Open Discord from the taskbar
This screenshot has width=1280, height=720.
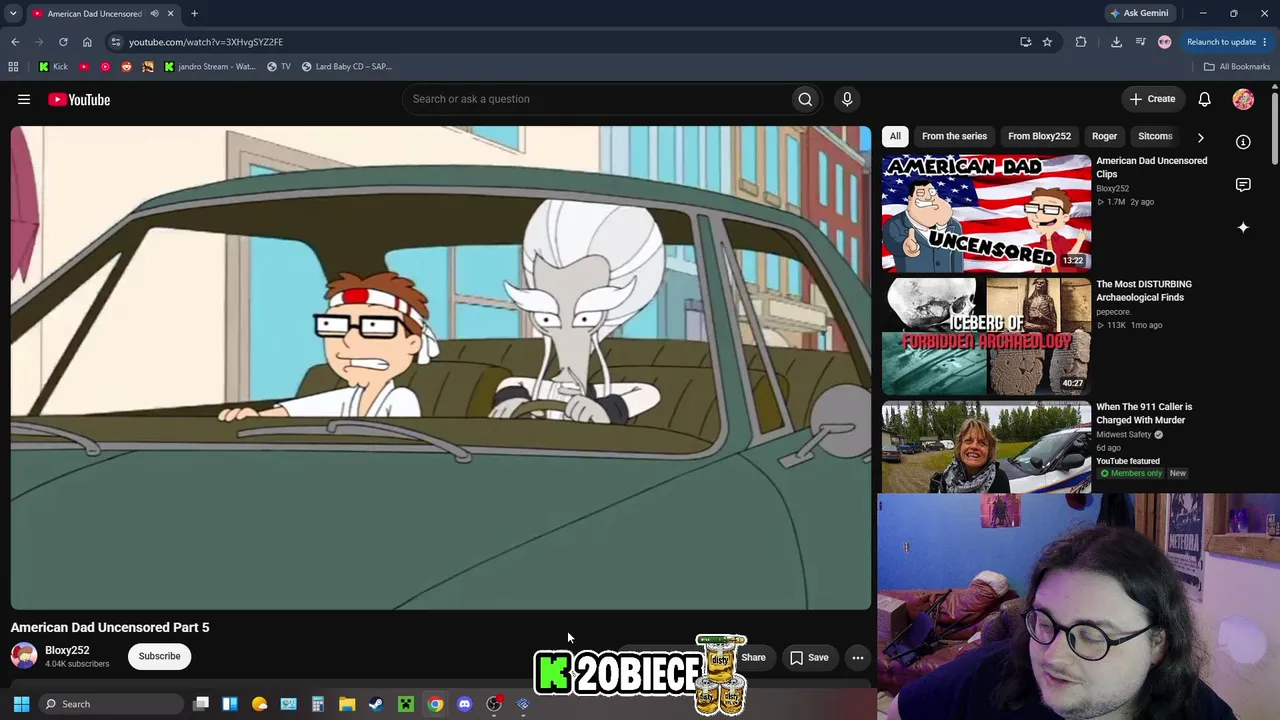464,704
